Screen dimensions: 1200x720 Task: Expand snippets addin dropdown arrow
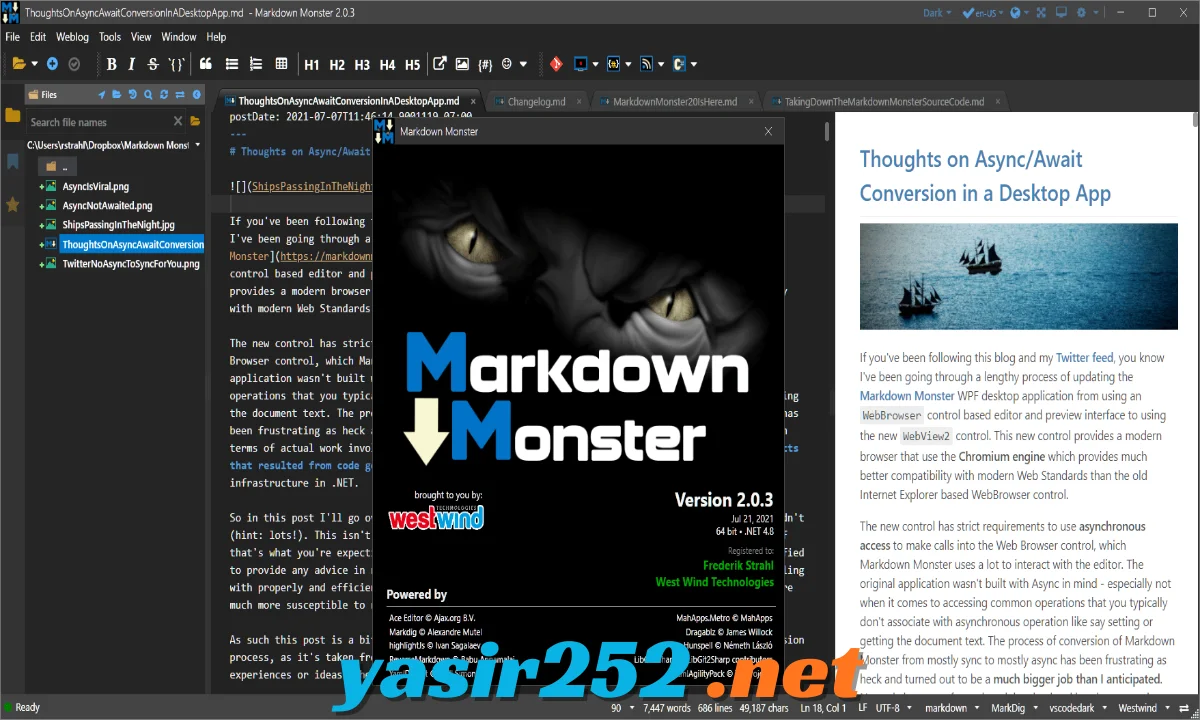pos(629,65)
